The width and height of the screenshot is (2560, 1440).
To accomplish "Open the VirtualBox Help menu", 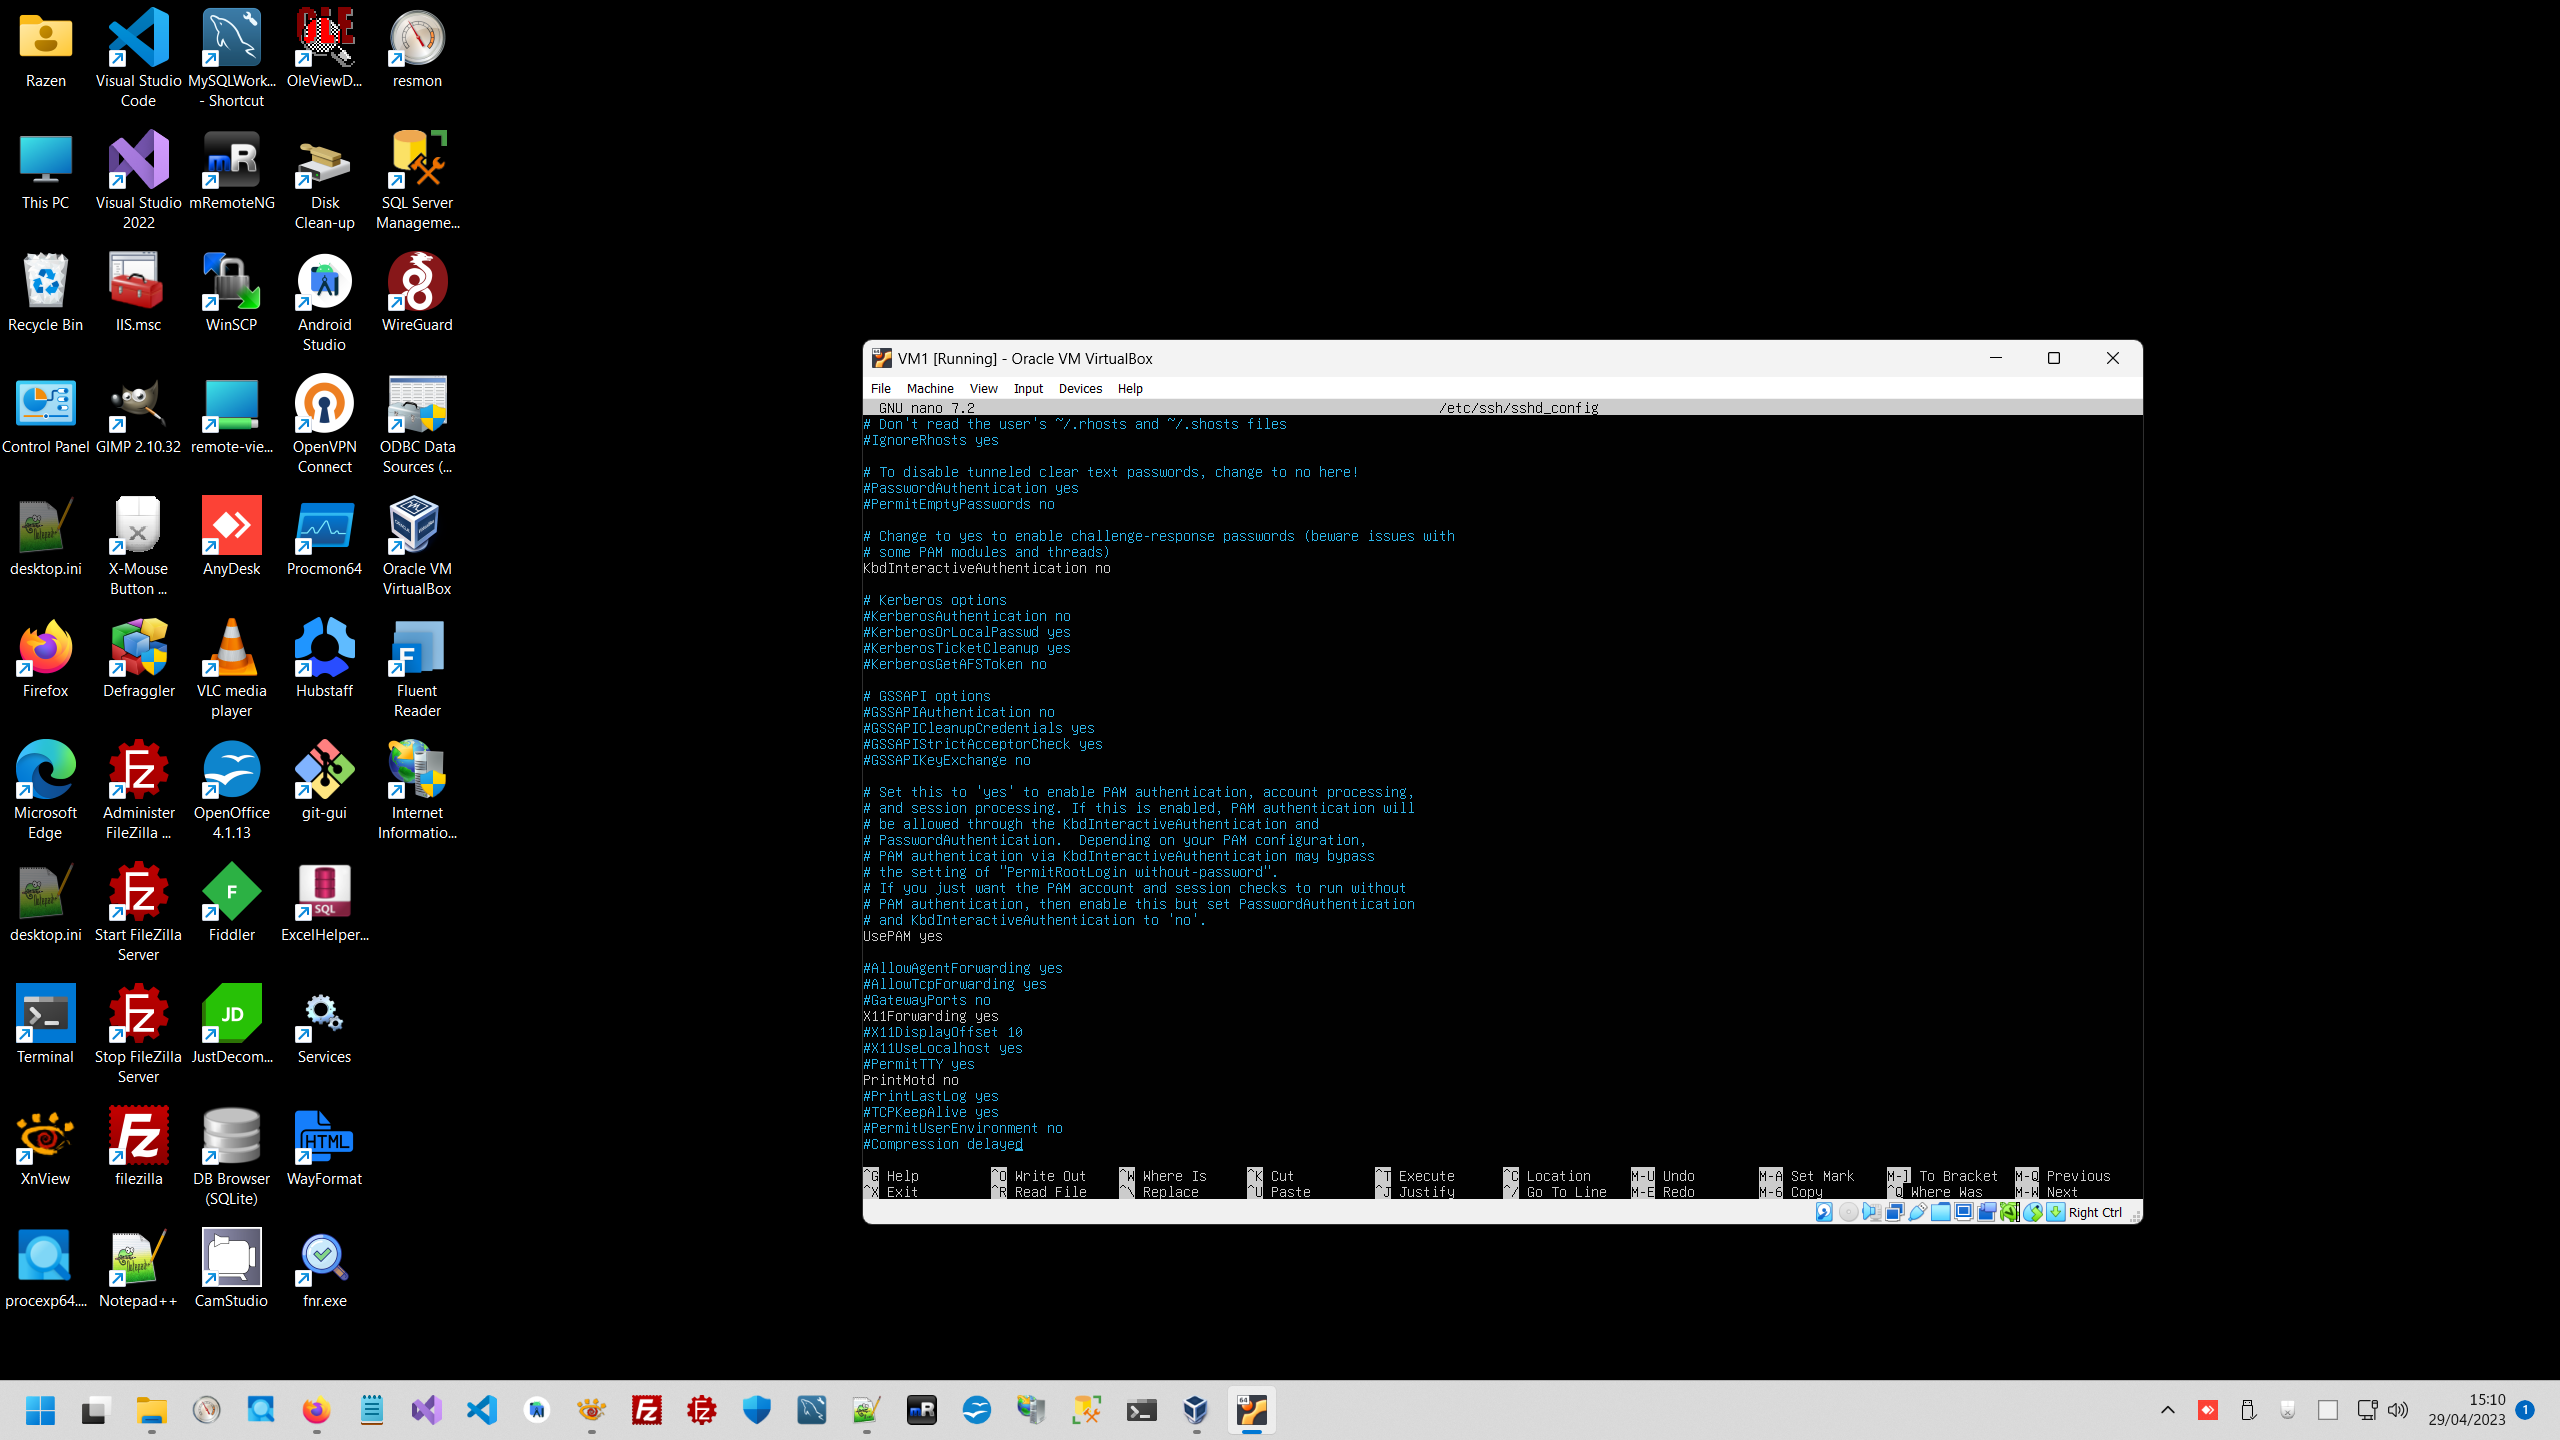I will (x=1130, y=388).
